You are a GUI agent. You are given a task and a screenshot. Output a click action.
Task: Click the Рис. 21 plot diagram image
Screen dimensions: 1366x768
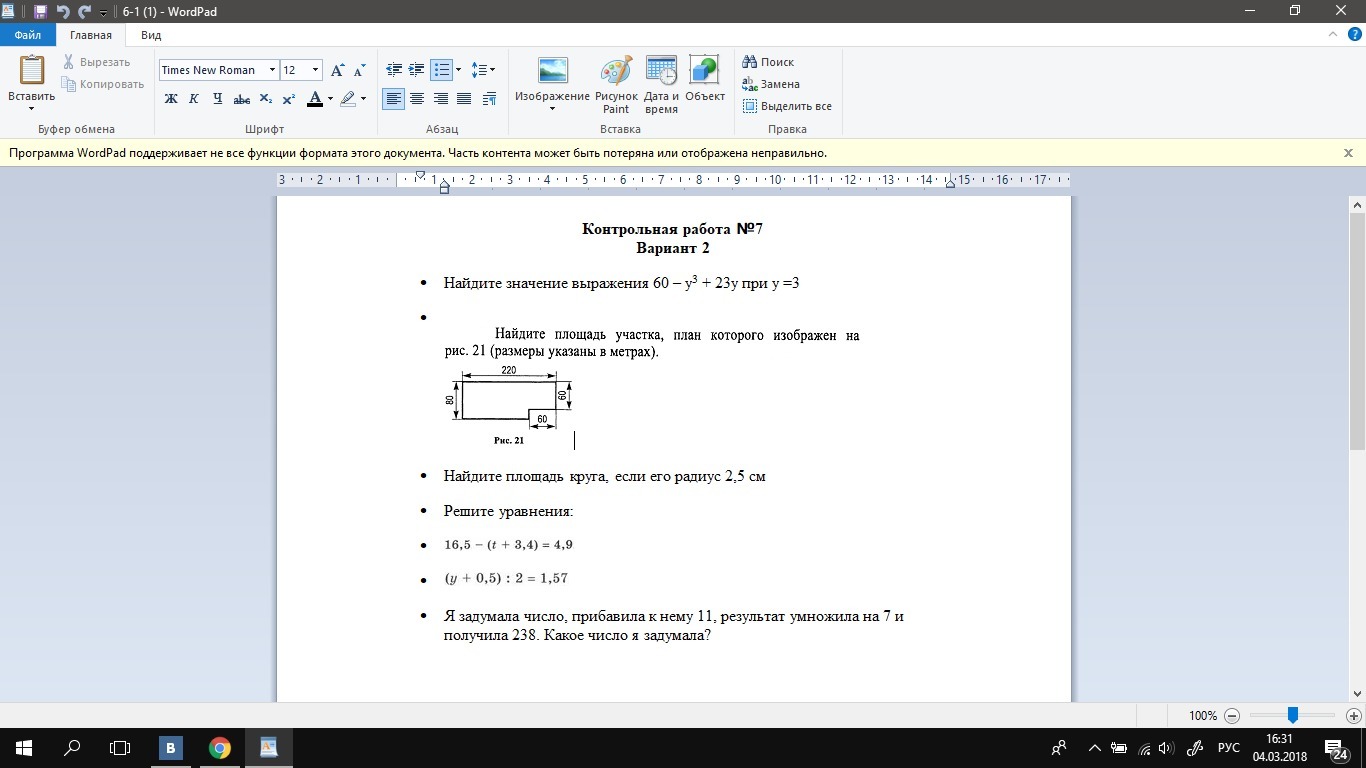pyautogui.click(x=510, y=405)
